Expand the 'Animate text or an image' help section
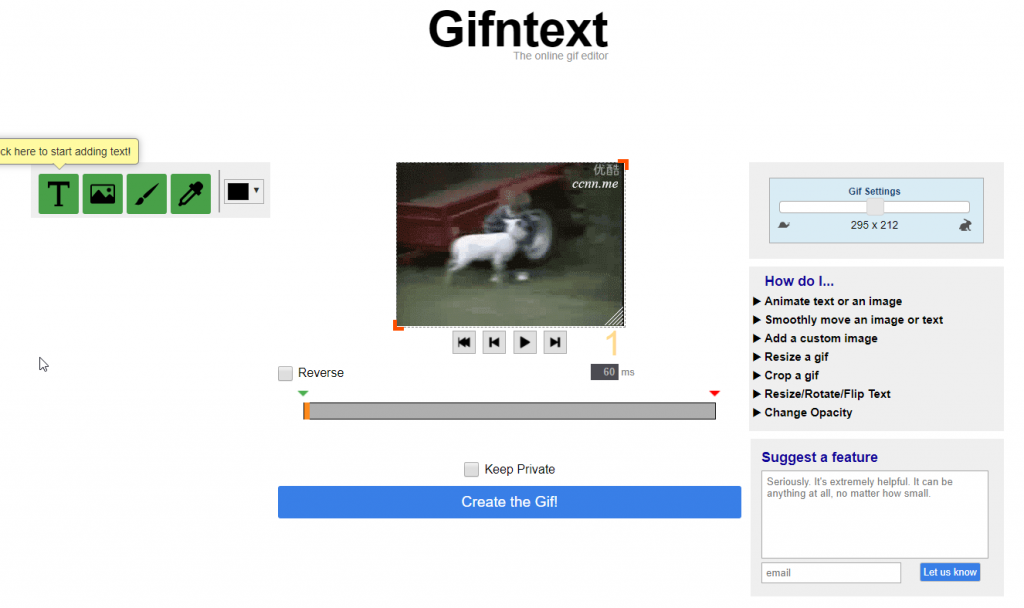1024x608 pixels. (831, 300)
